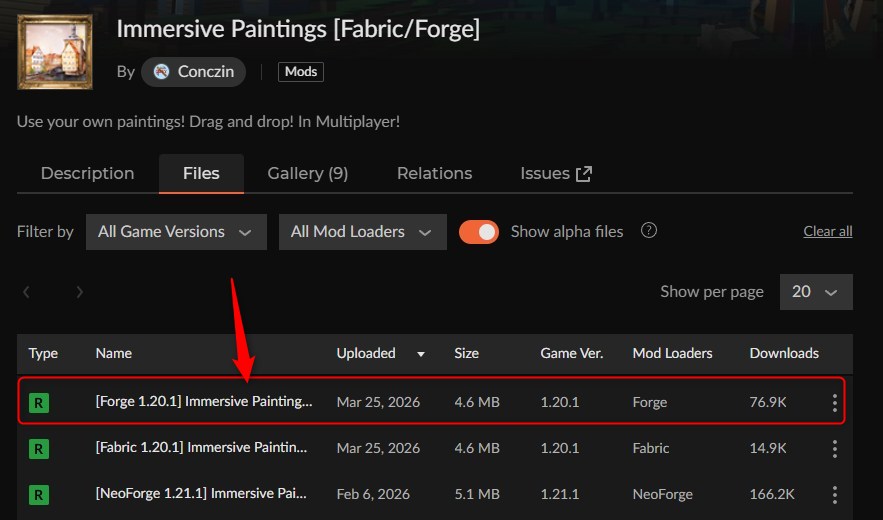This screenshot has width=883, height=520.
Task: Open the Mods category tag
Action: [301, 72]
